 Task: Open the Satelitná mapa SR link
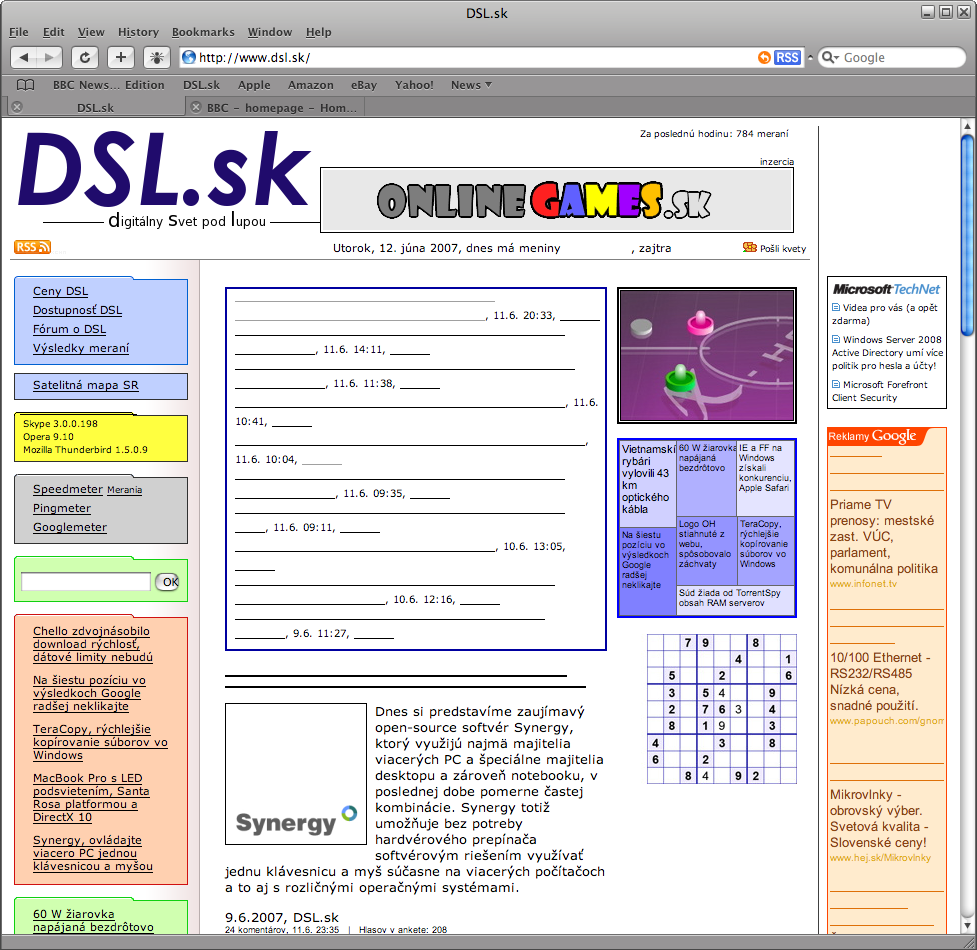pyautogui.click(x=86, y=385)
